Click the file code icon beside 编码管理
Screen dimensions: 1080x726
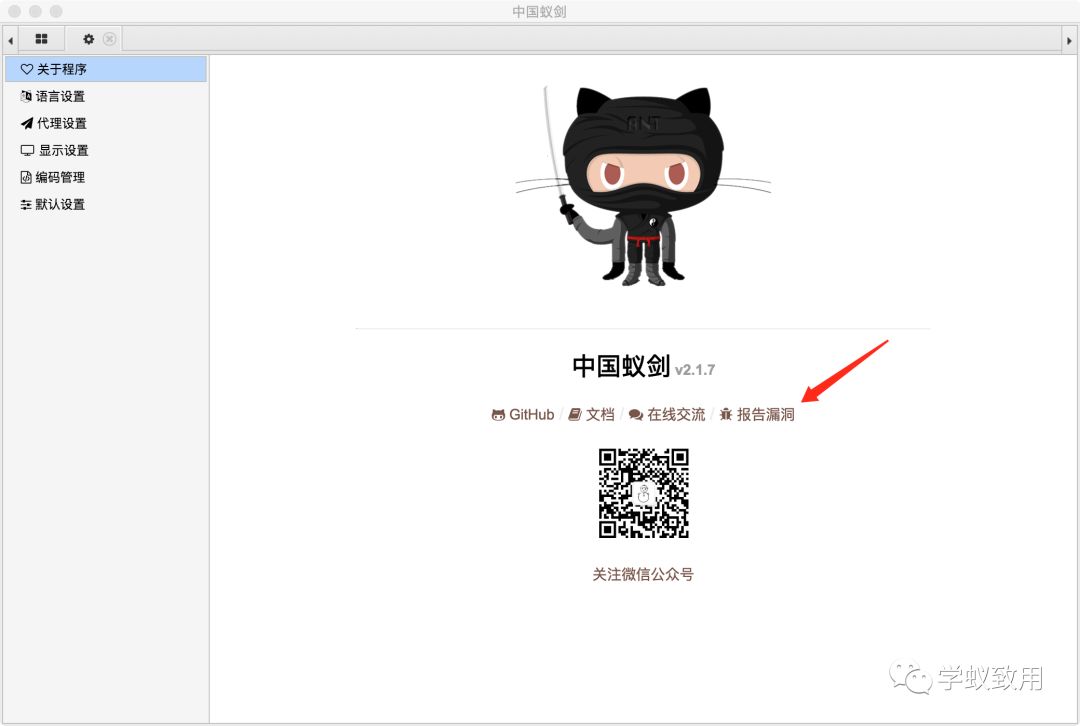(26, 177)
